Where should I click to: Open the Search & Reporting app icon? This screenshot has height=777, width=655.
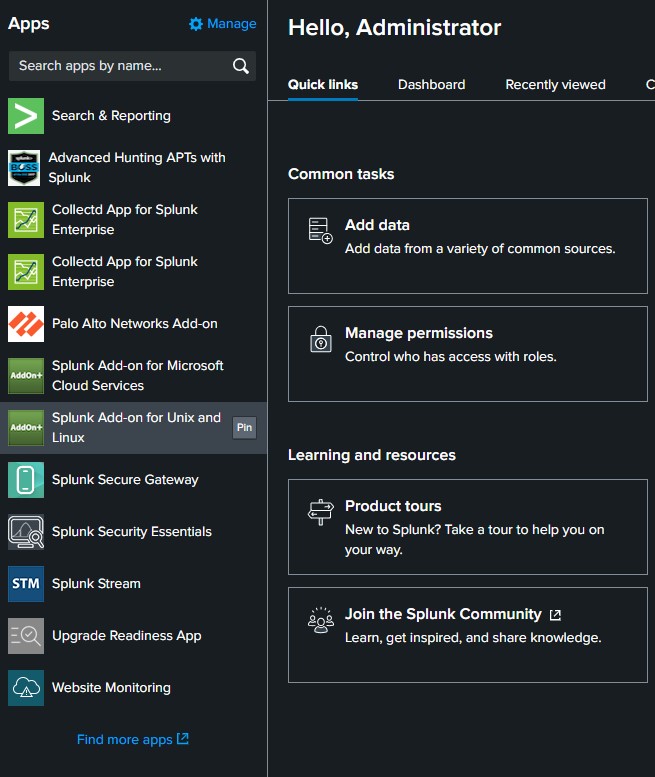(x=26, y=116)
